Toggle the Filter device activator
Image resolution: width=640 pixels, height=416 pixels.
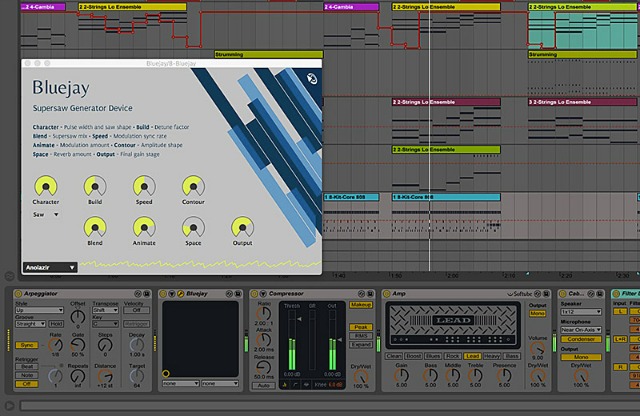click(x=616, y=294)
